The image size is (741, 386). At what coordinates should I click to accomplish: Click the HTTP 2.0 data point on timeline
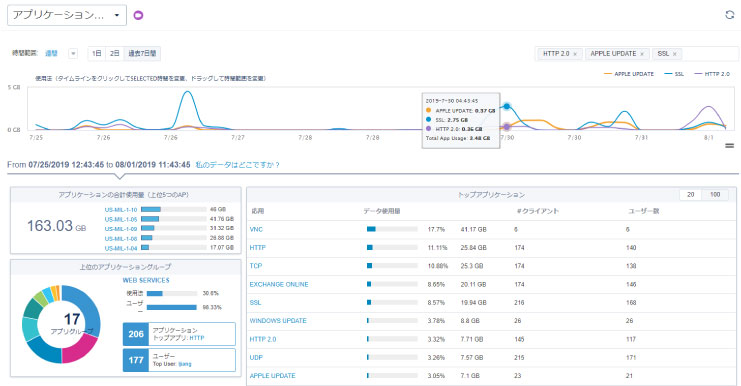tap(507, 127)
